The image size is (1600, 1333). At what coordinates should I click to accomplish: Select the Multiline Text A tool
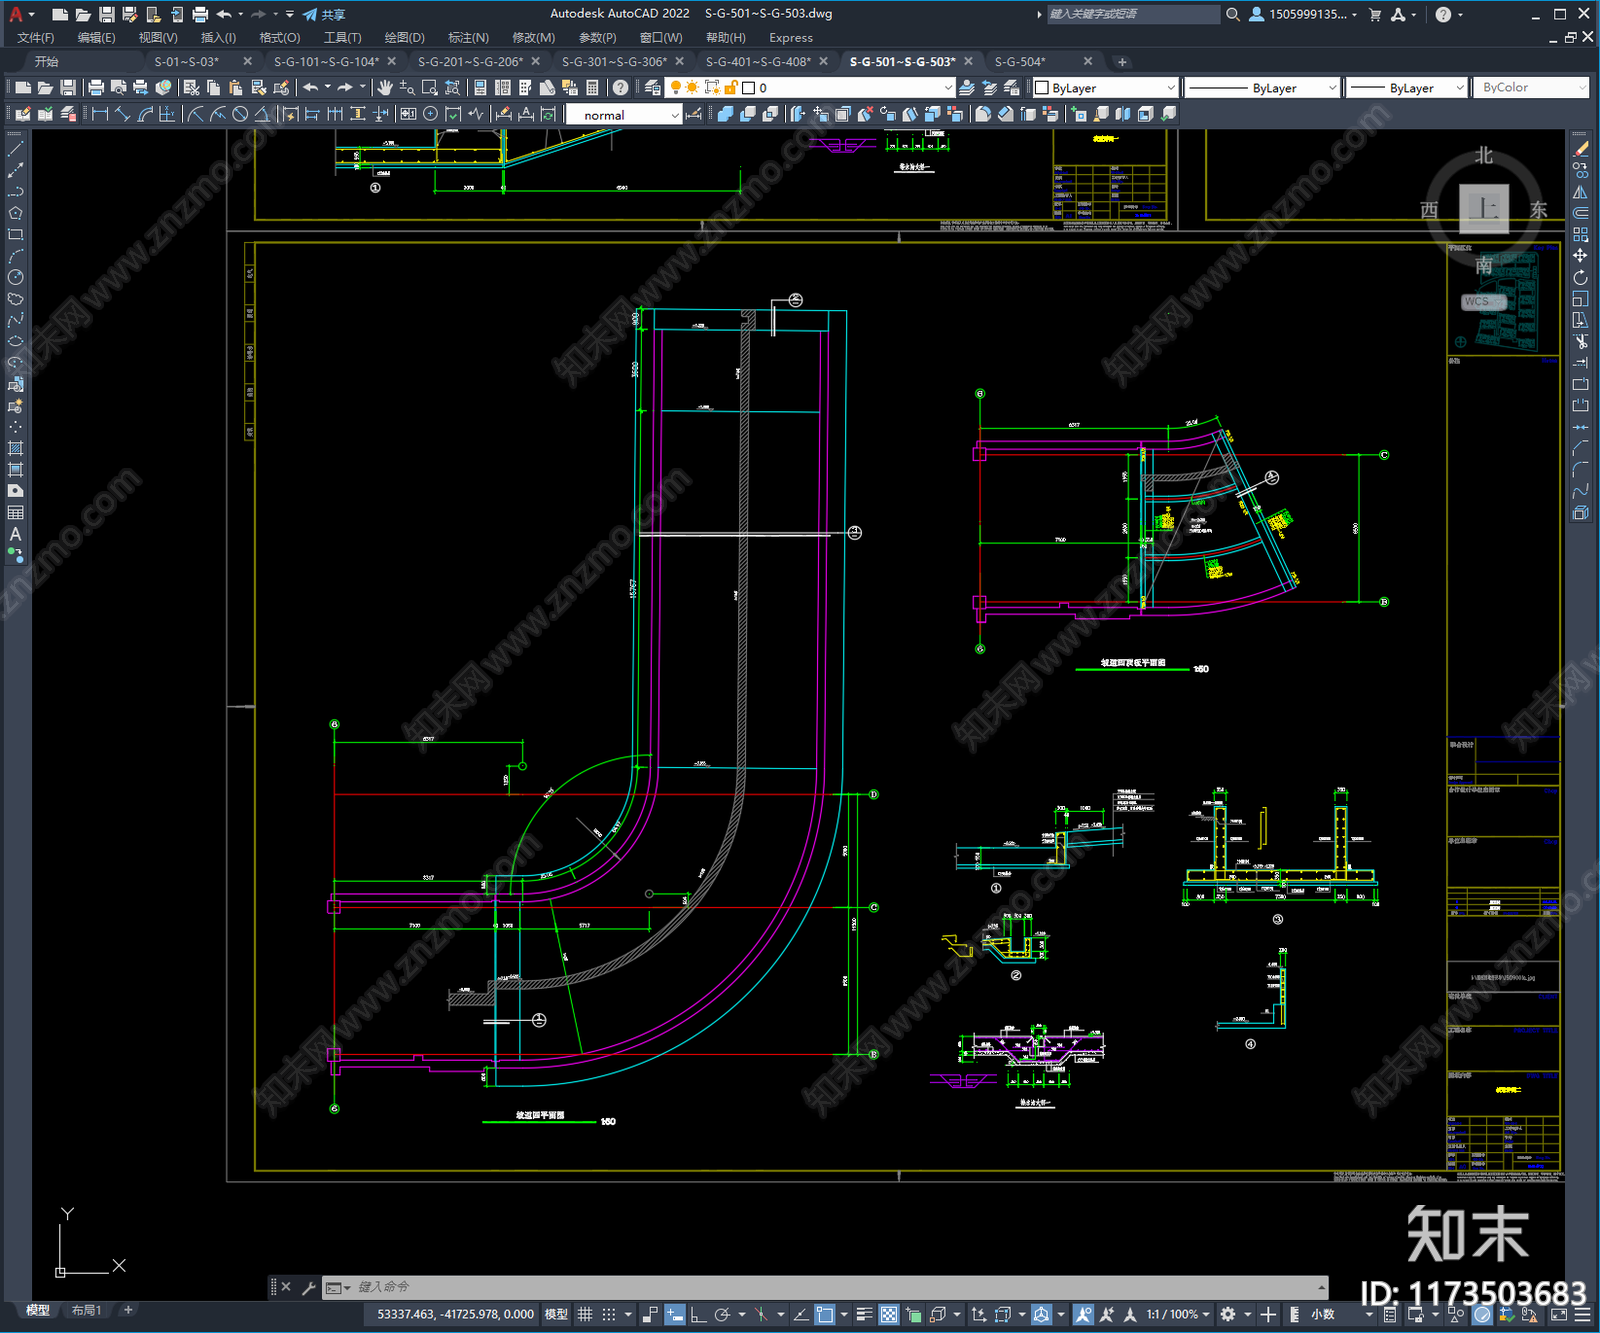[x=15, y=534]
